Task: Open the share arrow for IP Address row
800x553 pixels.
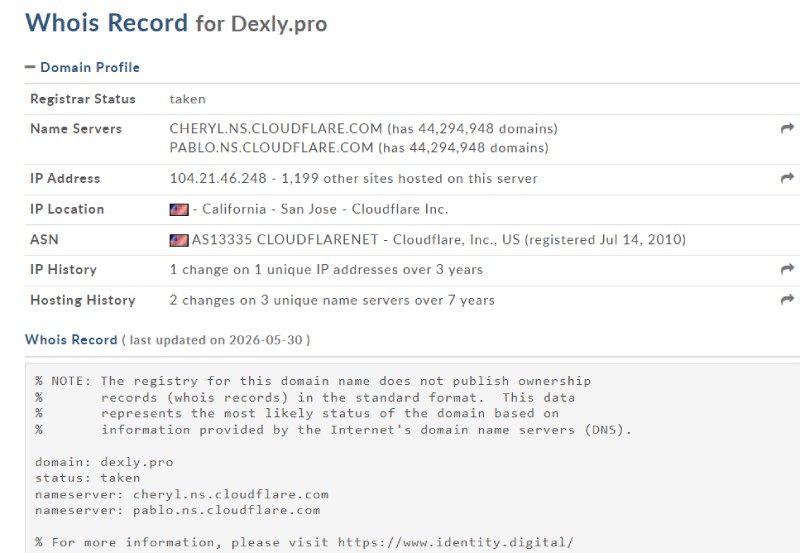Action: tap(787, 178)
